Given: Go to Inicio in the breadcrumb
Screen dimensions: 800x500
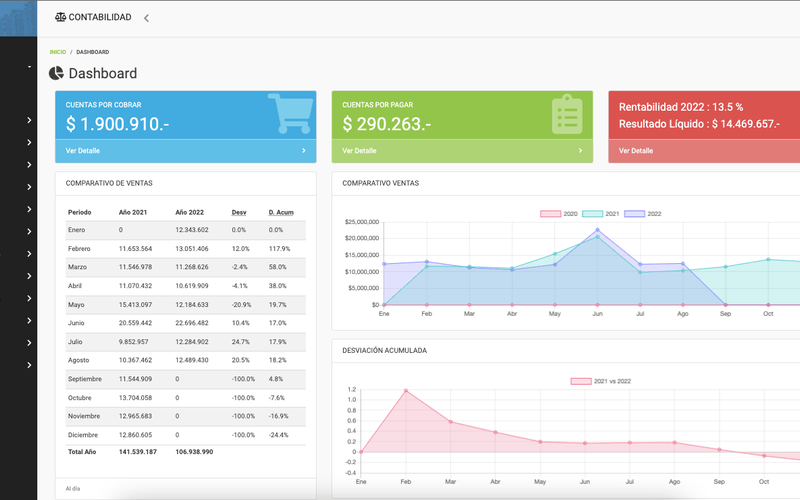Looking at the screenshot, I should [58, 52].
